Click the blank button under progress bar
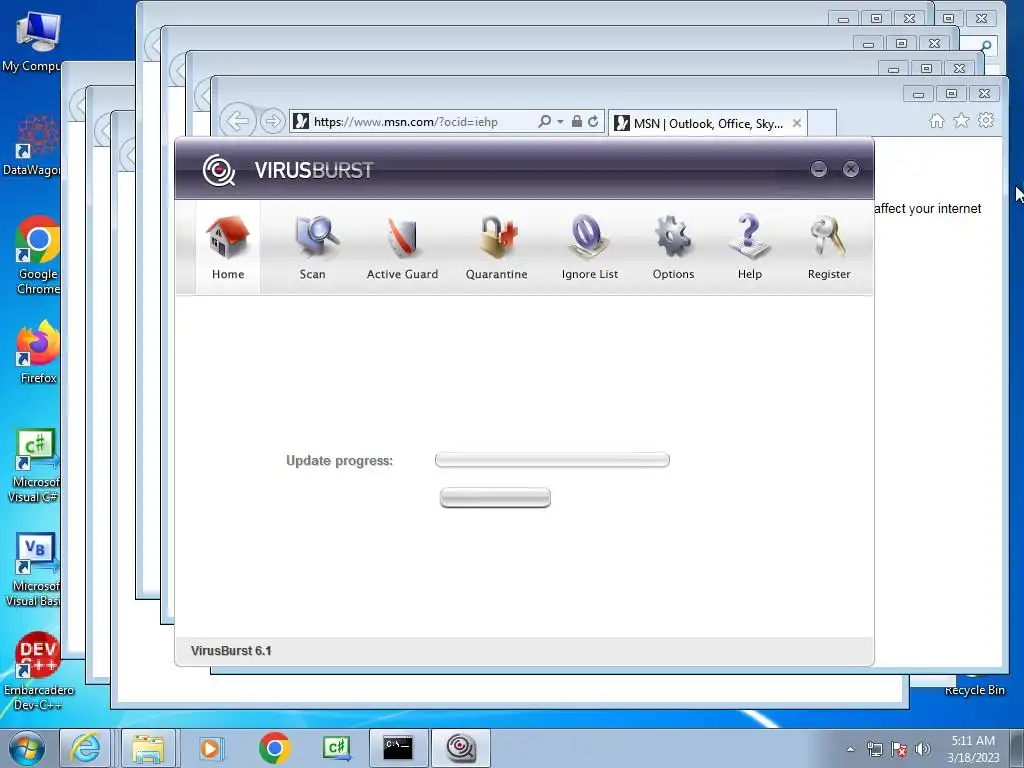Viewport: 1024px width, 768px height. tap(495, 498)
